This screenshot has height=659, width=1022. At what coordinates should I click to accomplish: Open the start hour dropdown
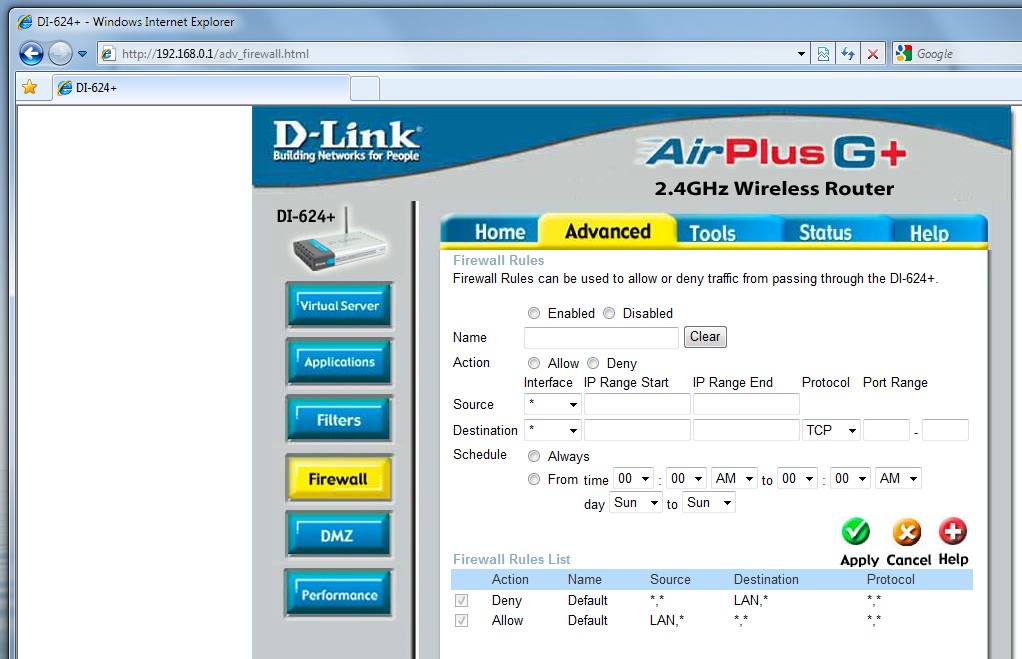click(634, 478)
